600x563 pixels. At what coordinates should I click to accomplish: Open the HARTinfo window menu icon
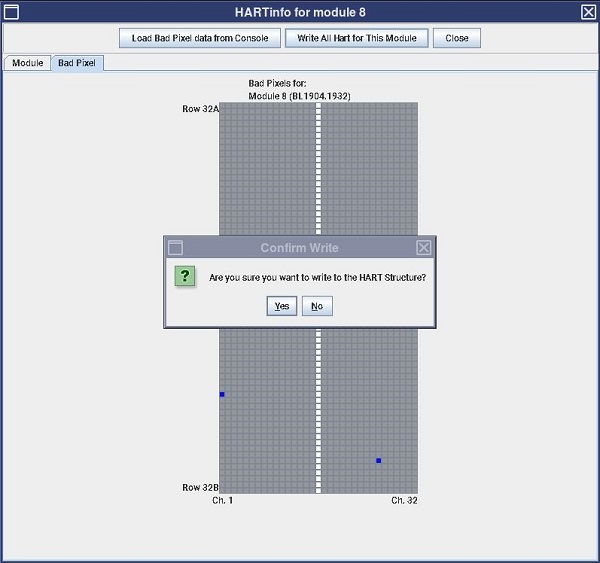[x=12, y=12]
